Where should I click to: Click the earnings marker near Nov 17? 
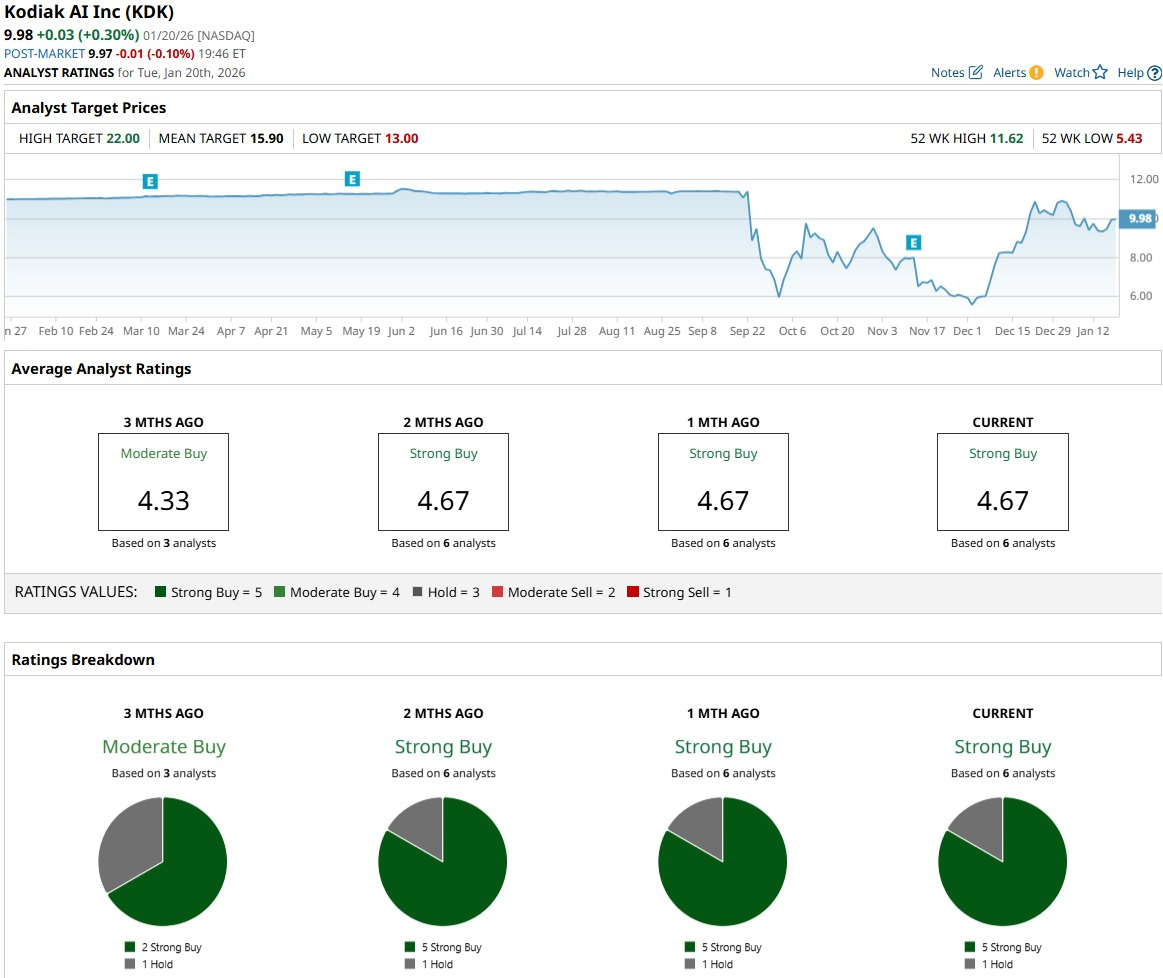coord(913,242)
